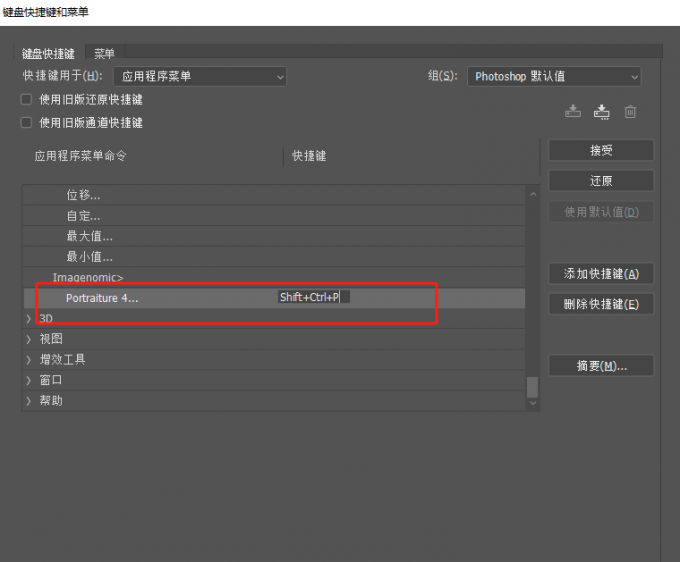The image size is (680, 562).
Task: Click the 使用默认值(D) button
Action: pos(601,212)
